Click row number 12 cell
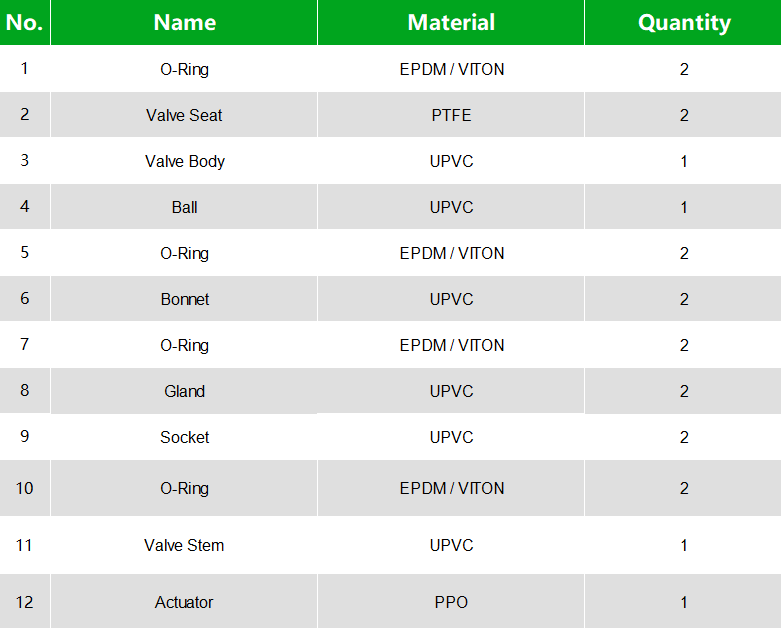Screen dimensions: 781x628 click(25, 602)
